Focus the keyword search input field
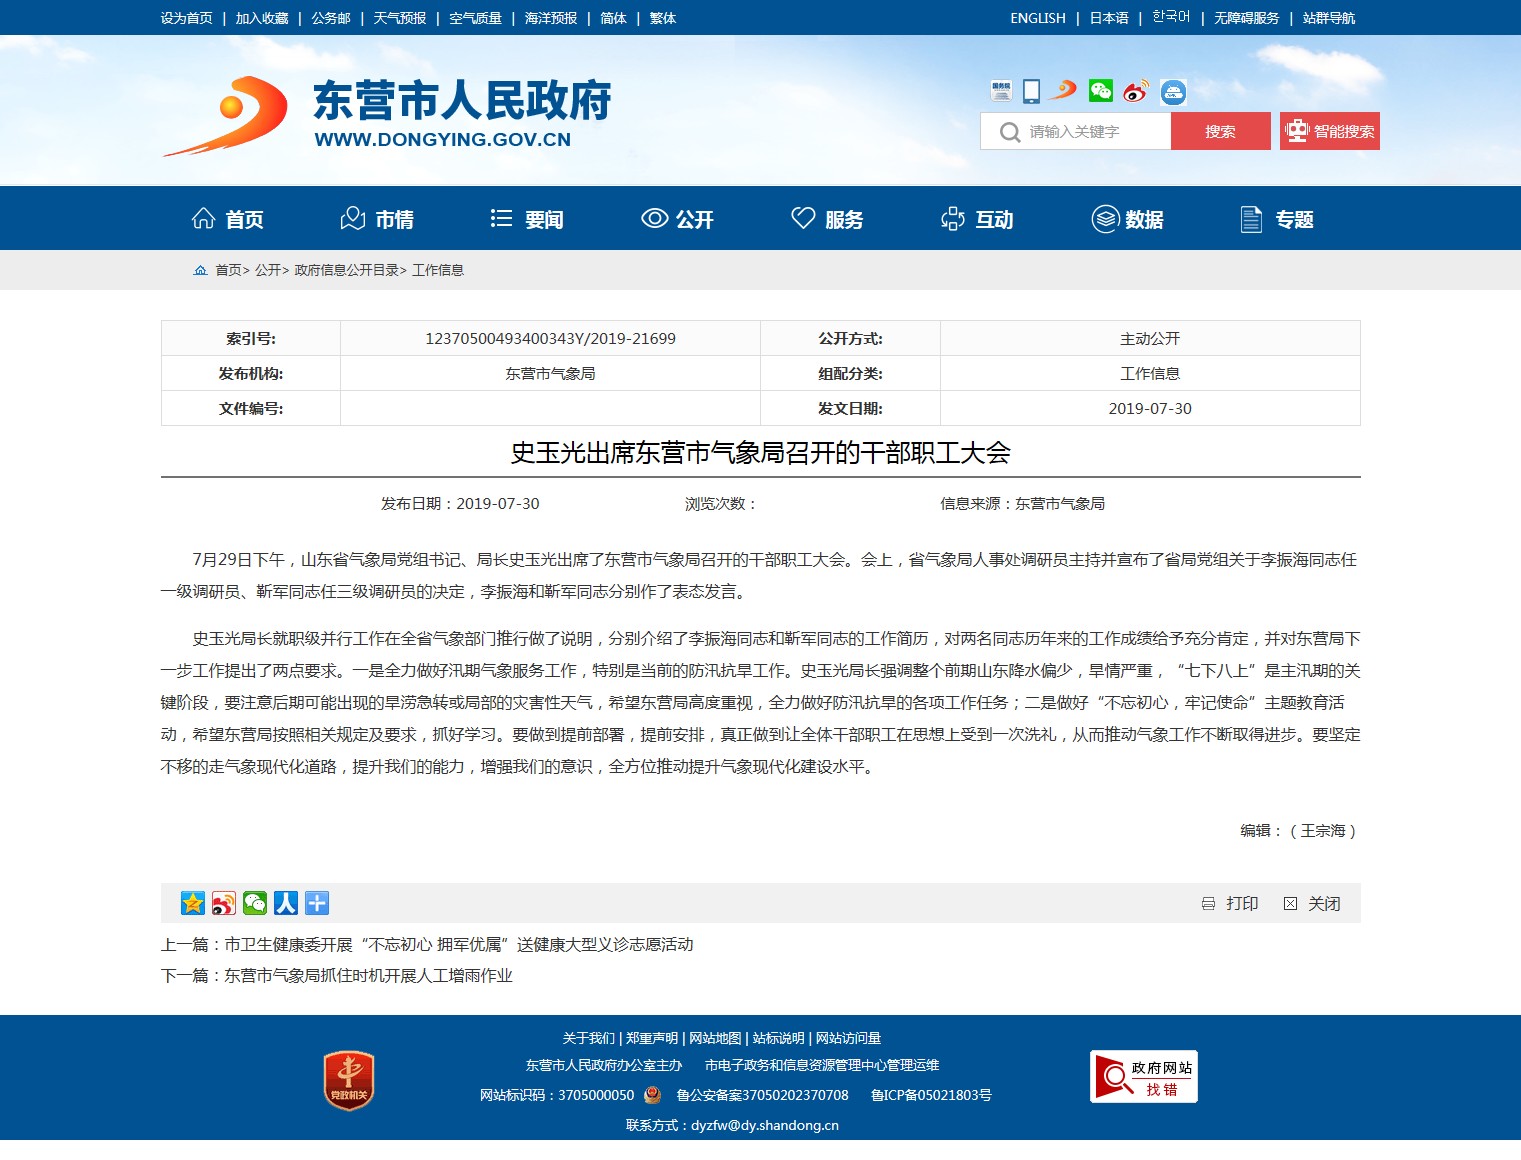Image resolution: width=1521 pixels, height=1160 pixels. 1092,132
